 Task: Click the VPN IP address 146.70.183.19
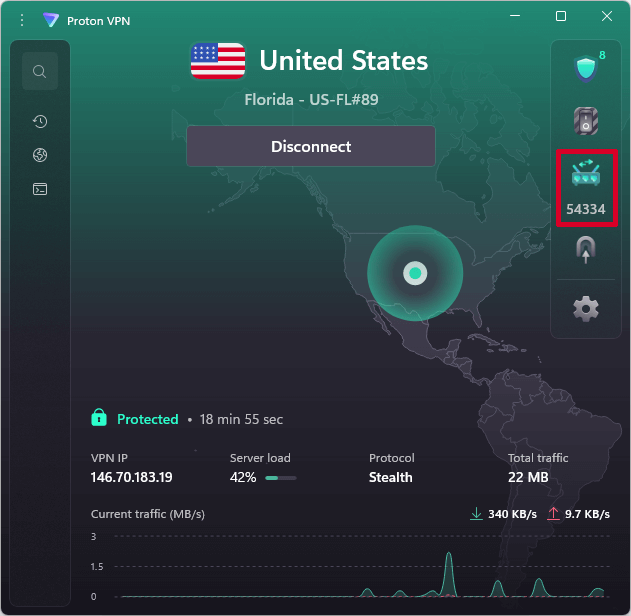coord(131,477)
